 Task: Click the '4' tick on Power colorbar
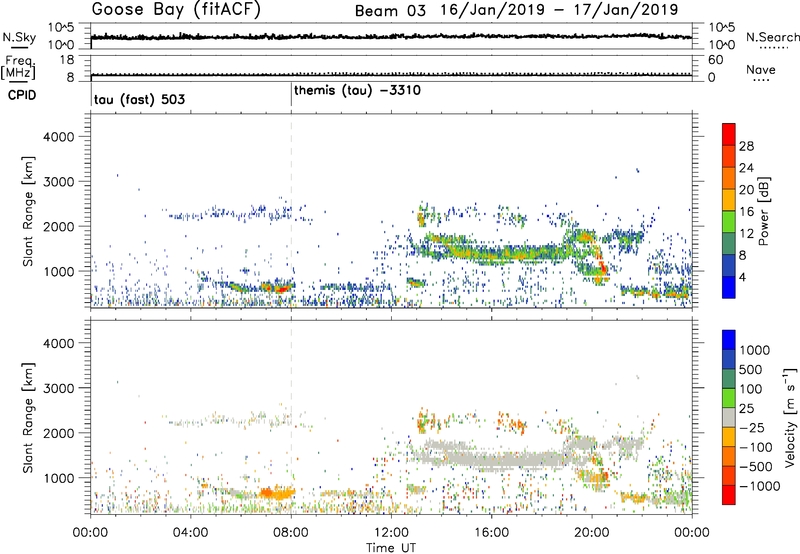(742, 278)
